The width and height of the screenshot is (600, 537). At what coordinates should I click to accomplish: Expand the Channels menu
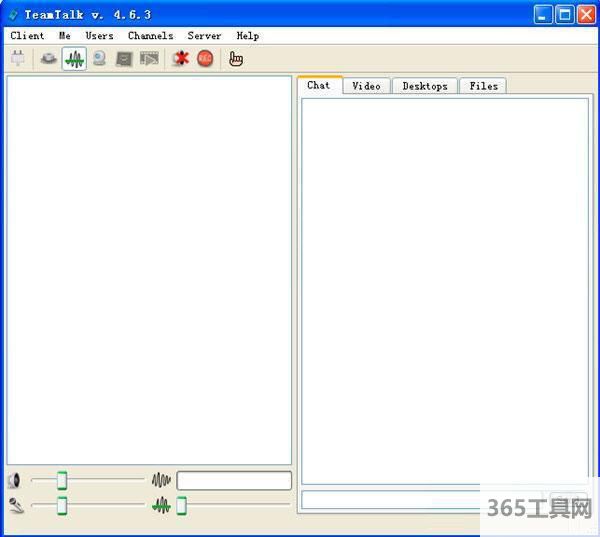coord(150,36)
